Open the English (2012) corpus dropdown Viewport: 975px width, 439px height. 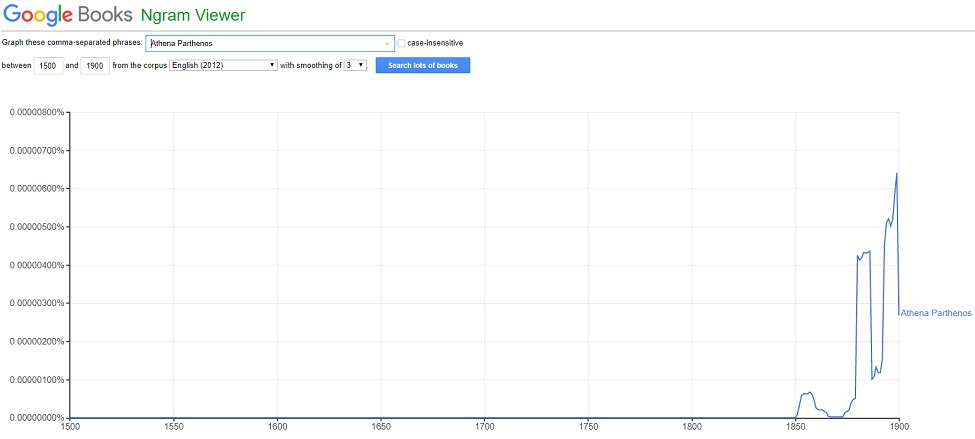pyautogui.click(x=224, y=65)
